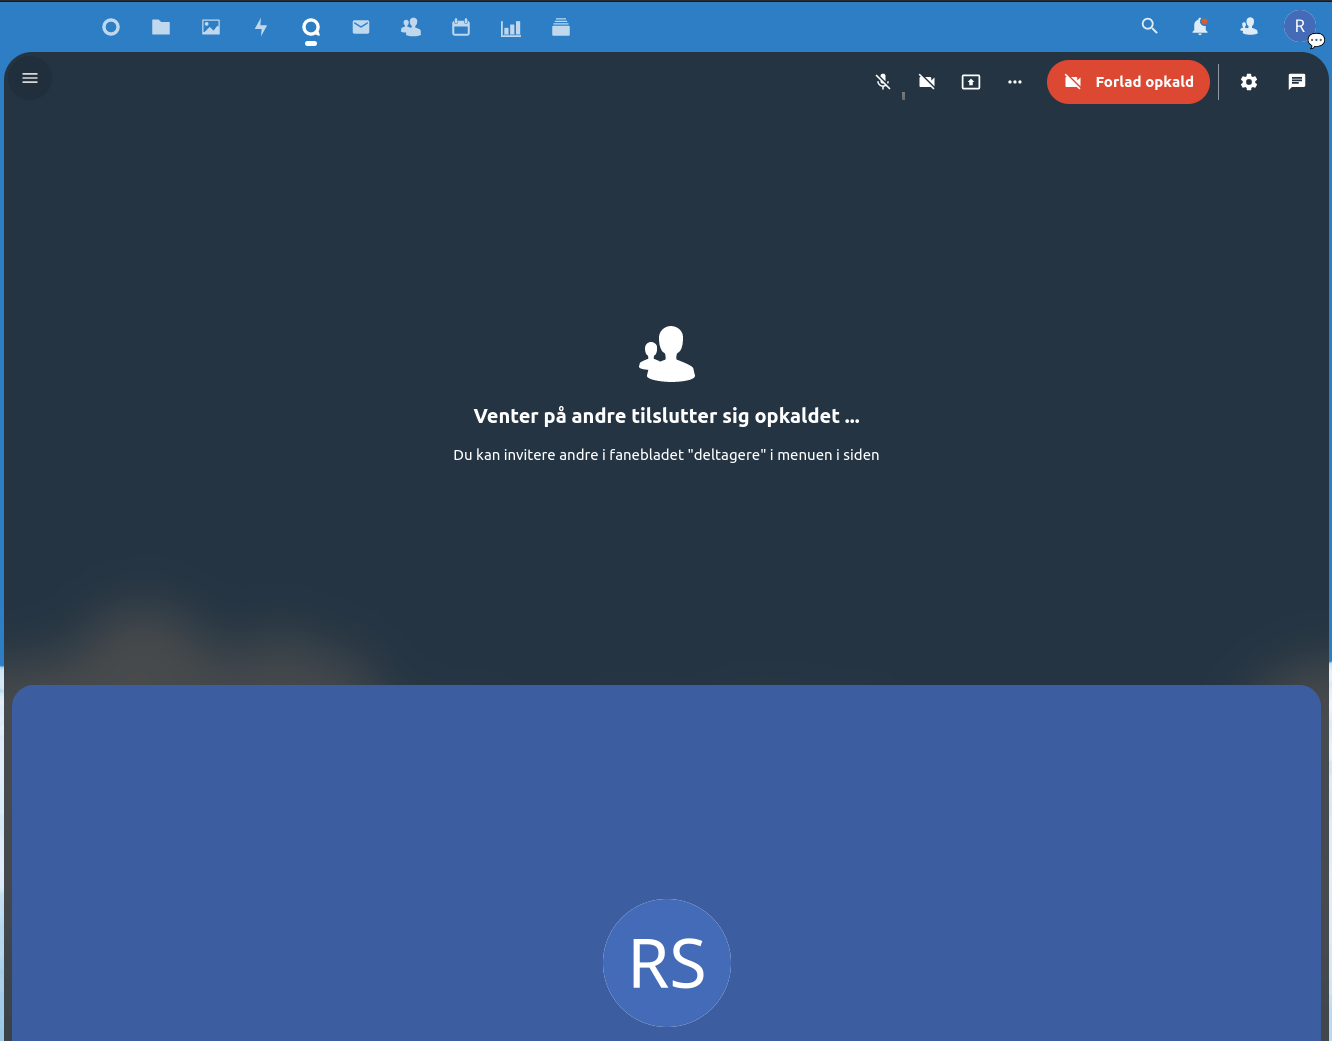Open the Calendar app icon
This screenshot has width=1332, height=1041.
(461, 27)
